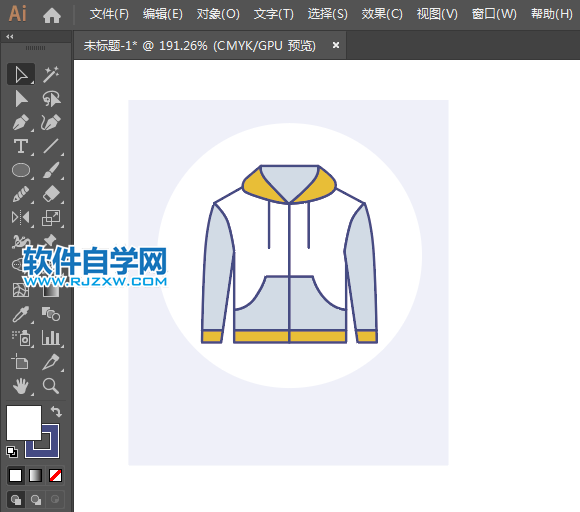Select the Magic Wand tool
This screenshot has width=580, height=512.
tap(51, 74)
